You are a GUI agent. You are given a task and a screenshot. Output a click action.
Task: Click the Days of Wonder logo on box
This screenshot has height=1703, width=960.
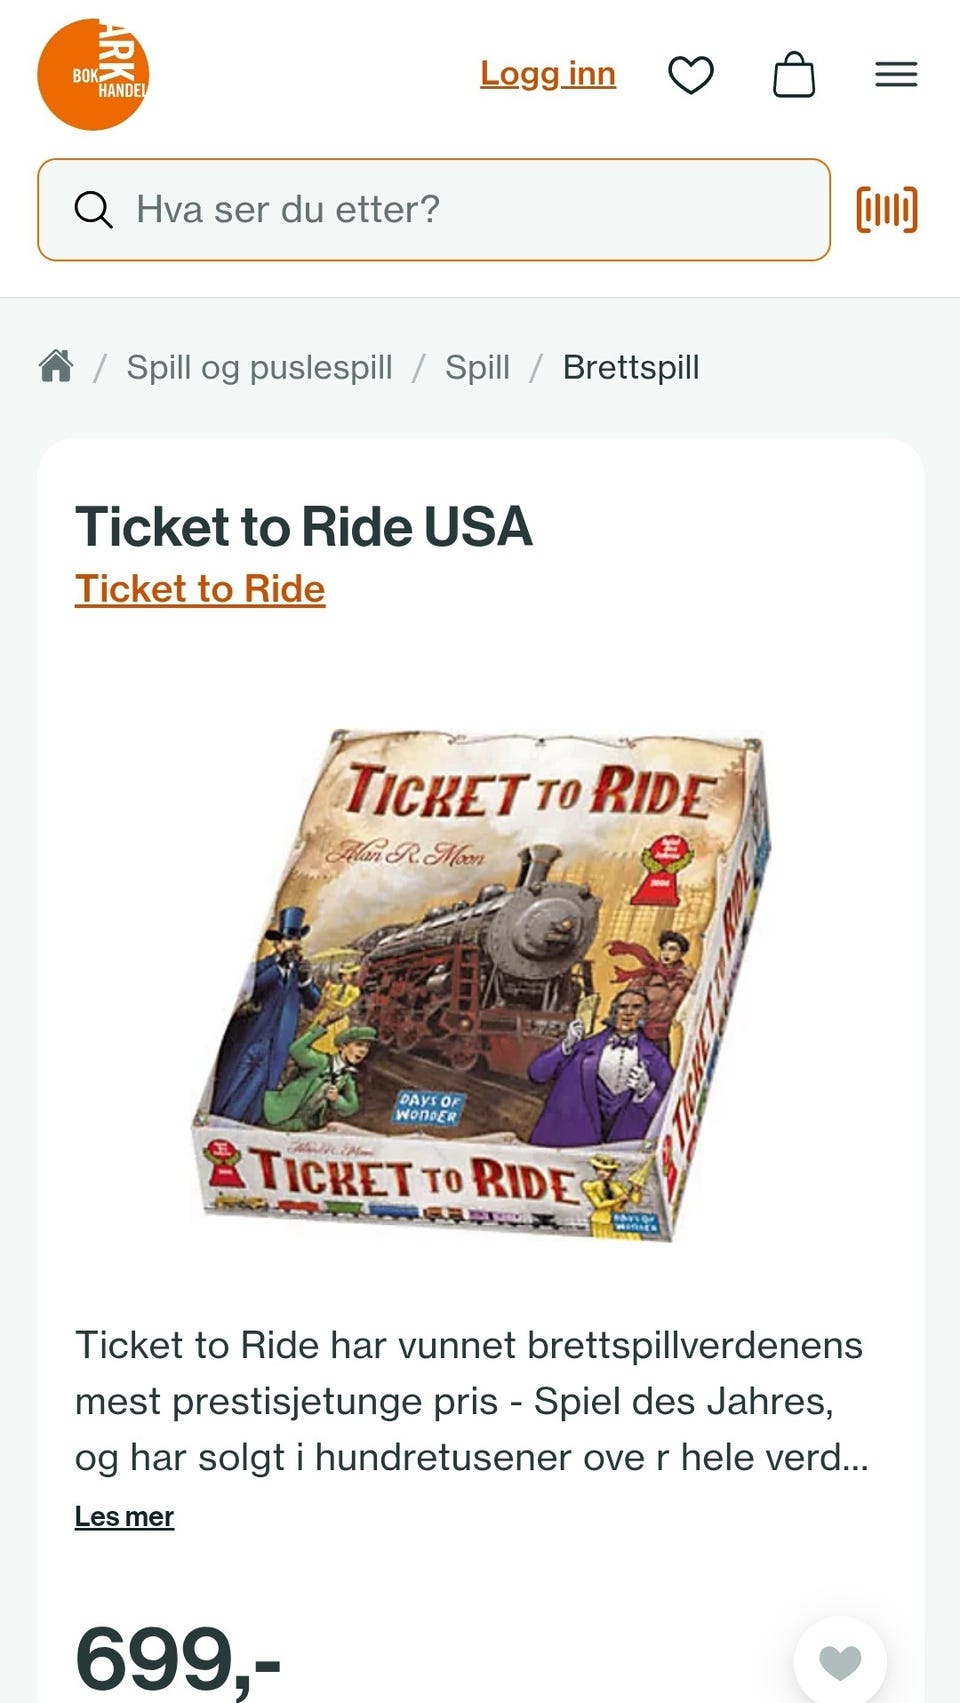click(x=427, y=1108)
